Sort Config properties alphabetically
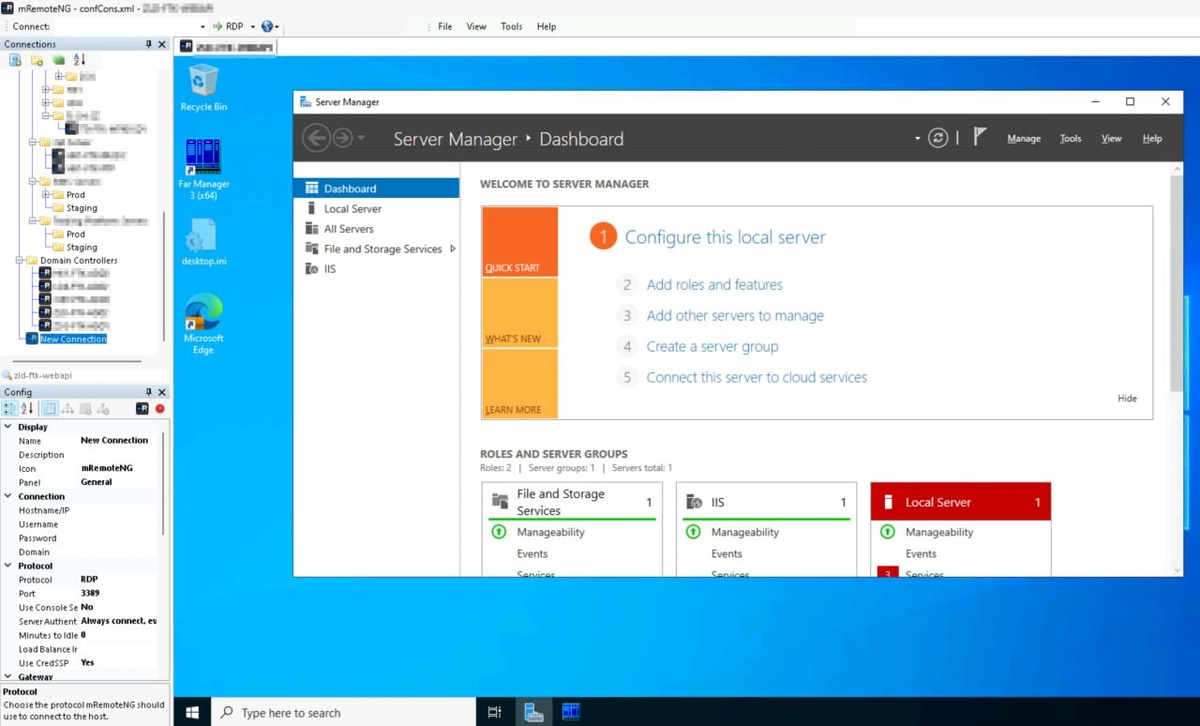 (28, 408)
